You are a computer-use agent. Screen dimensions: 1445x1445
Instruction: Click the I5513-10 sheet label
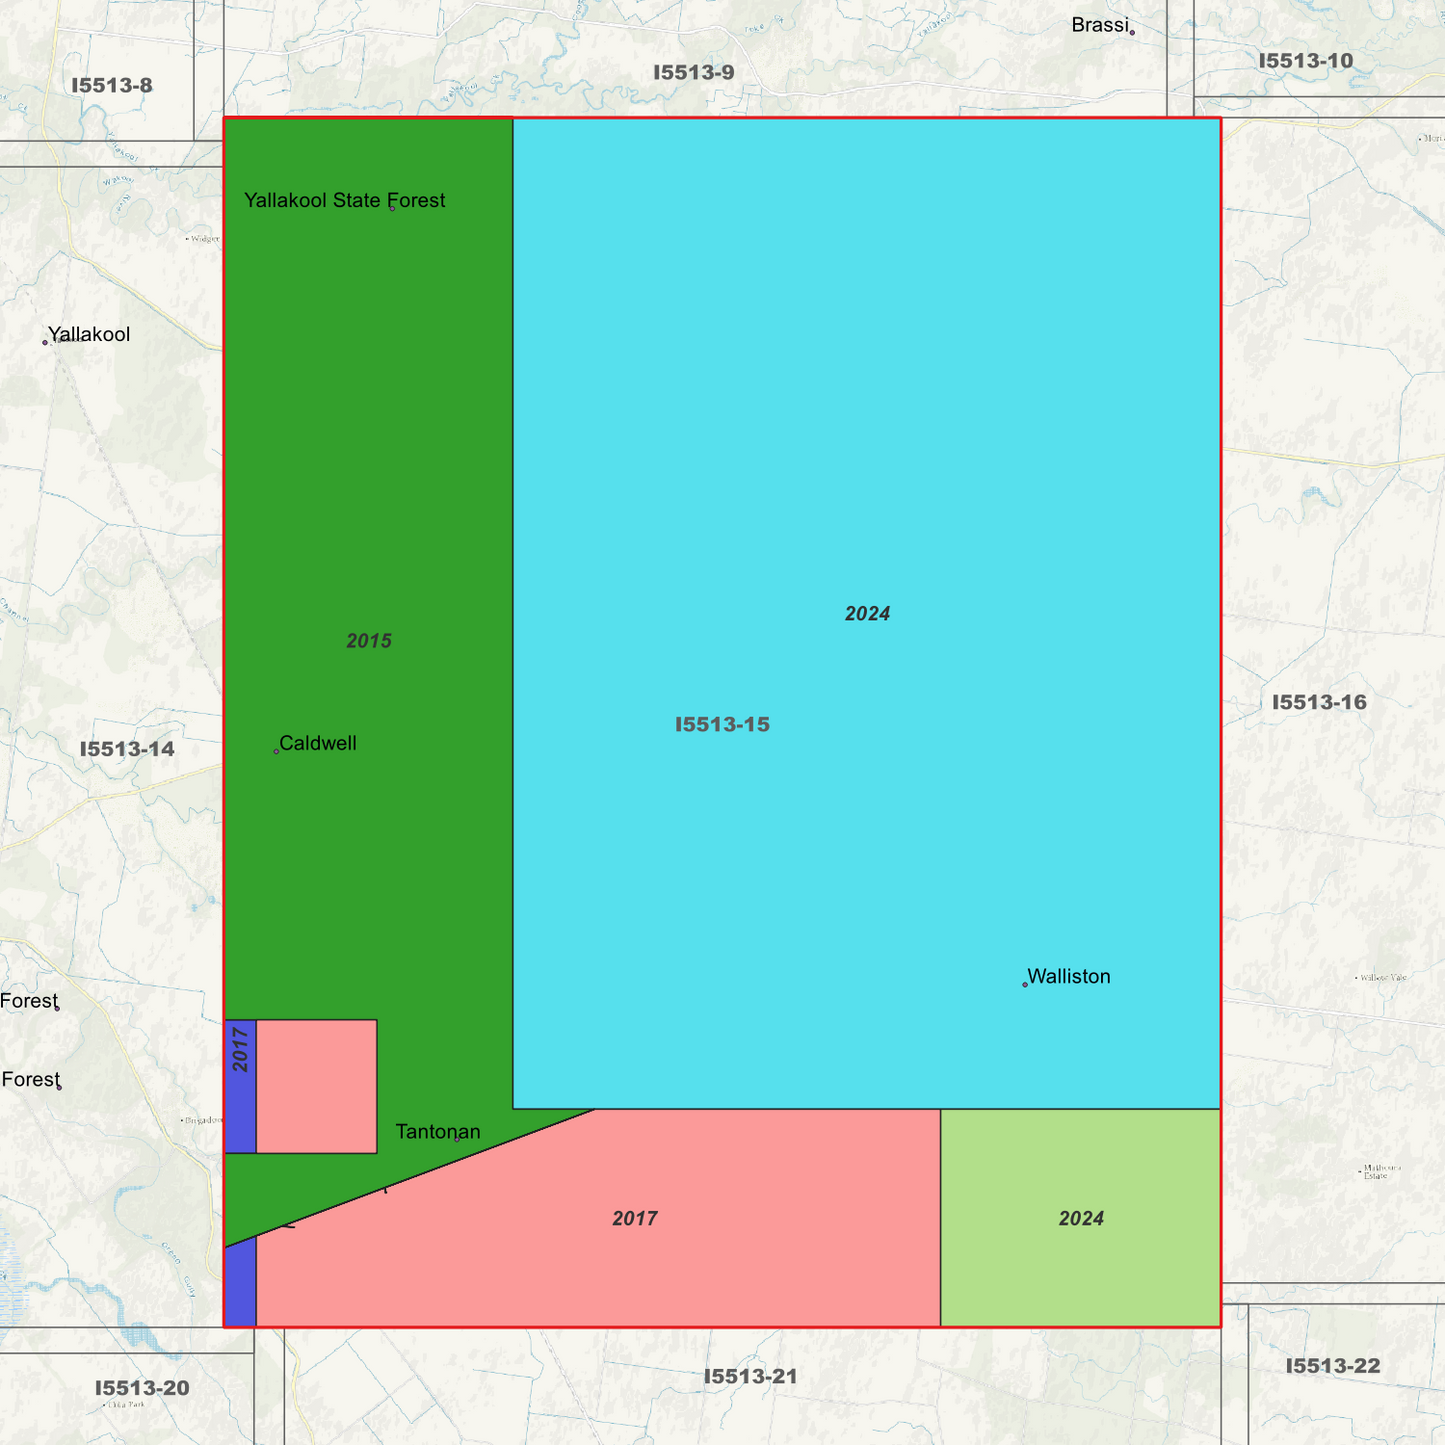(1305, 61)
